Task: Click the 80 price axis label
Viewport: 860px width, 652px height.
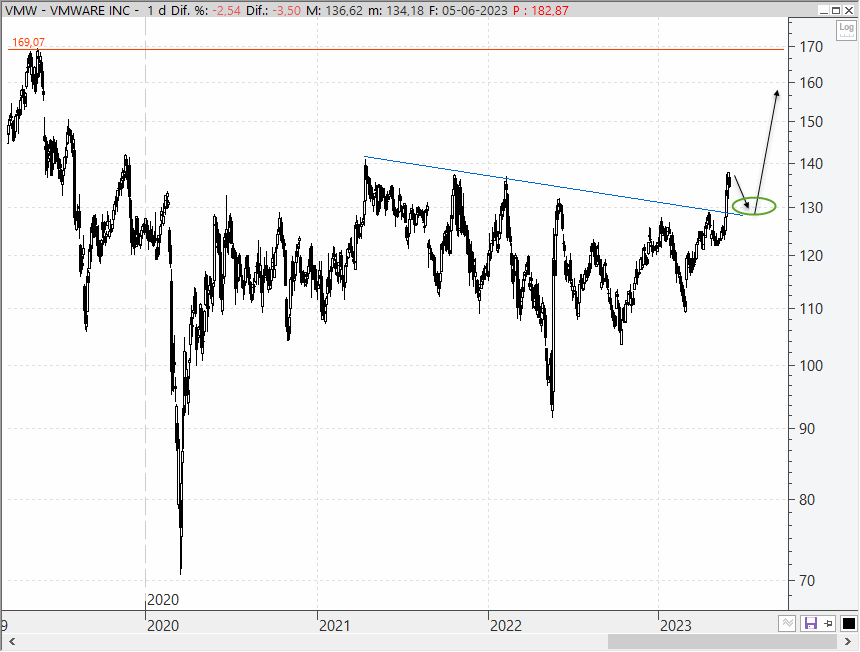Action: click(x=807, y=500)
